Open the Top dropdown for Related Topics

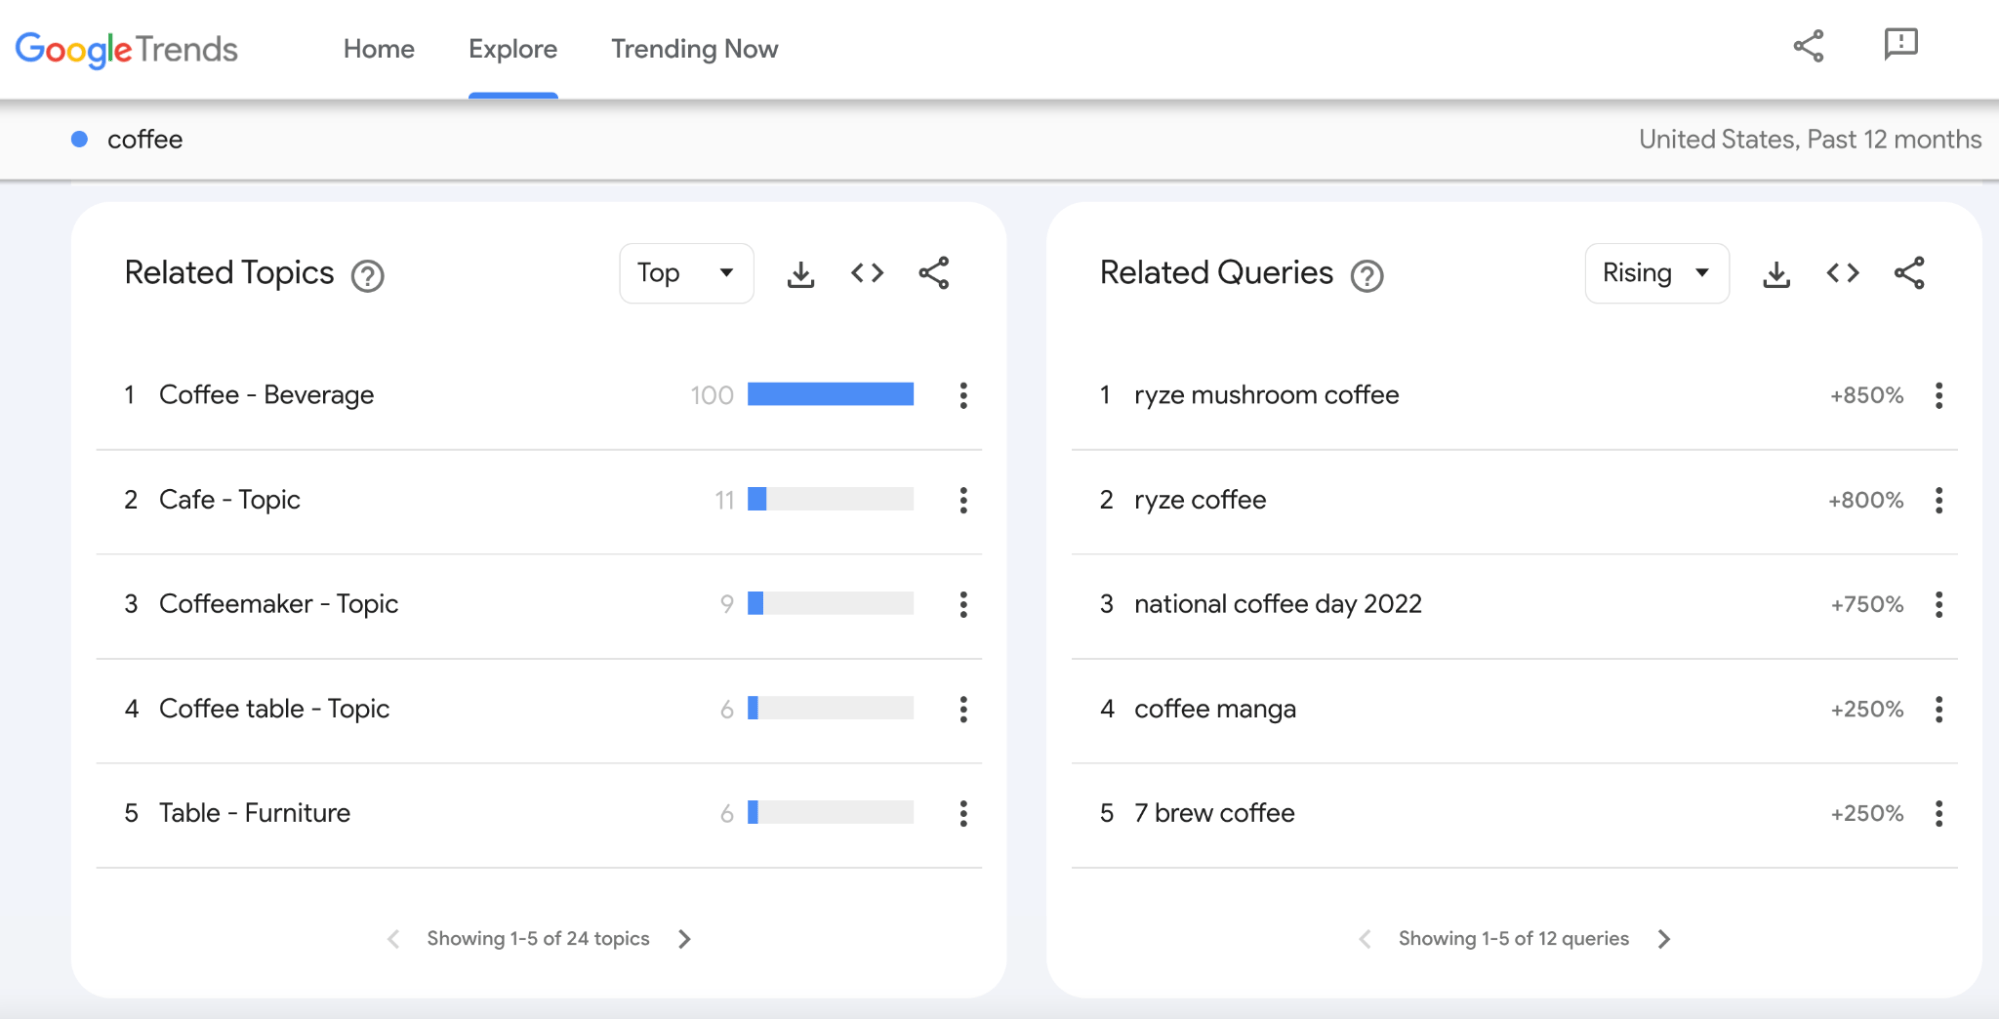click(x=686, y=272)
